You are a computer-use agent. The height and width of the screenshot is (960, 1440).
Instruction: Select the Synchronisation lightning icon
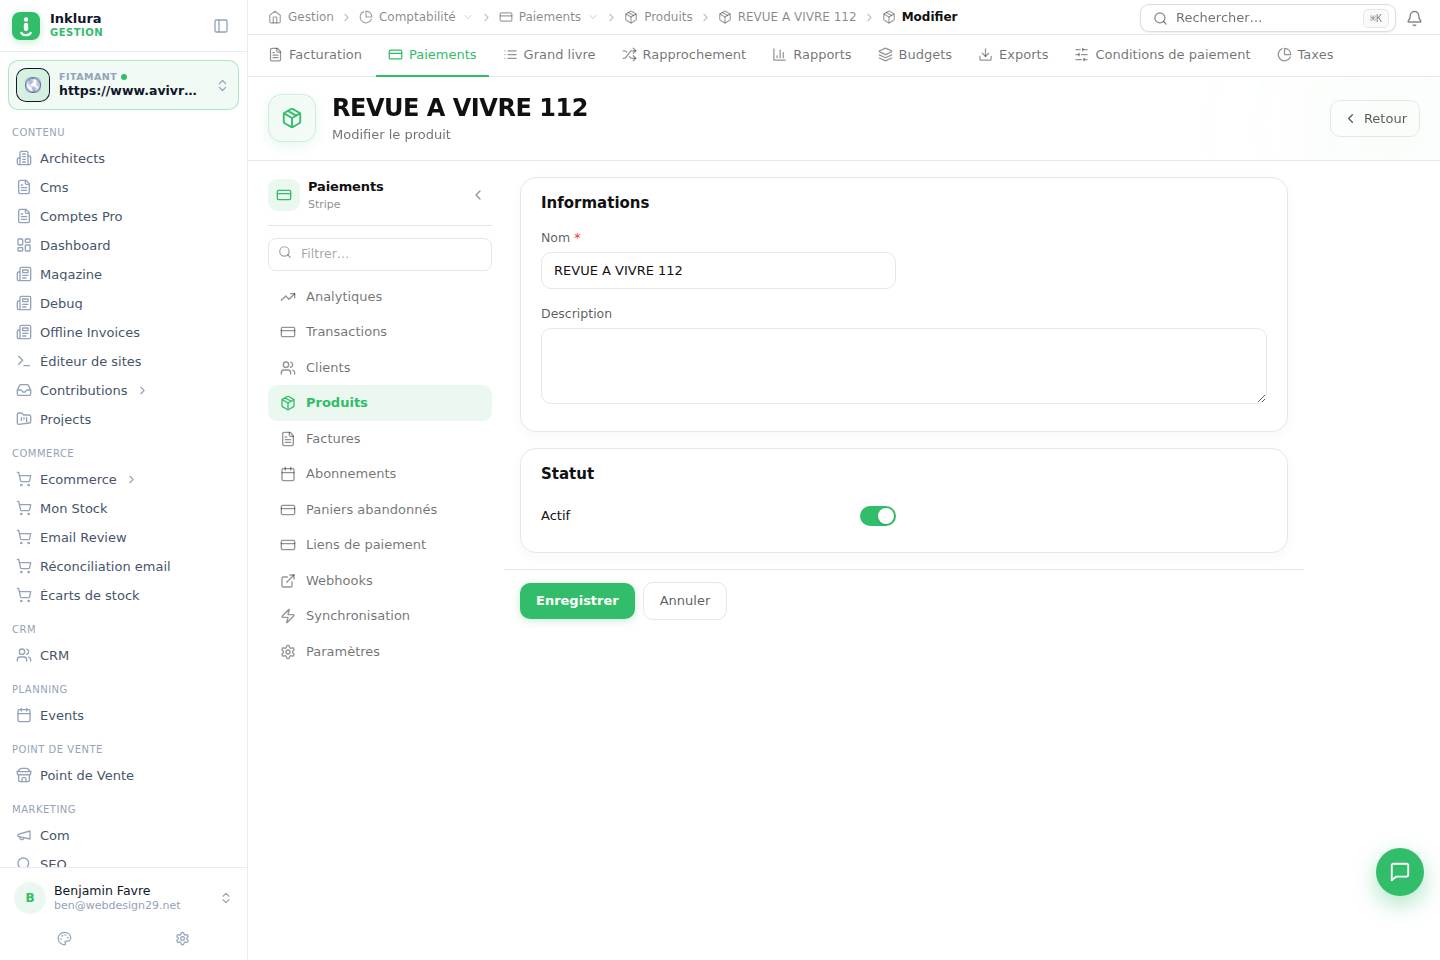288,616
